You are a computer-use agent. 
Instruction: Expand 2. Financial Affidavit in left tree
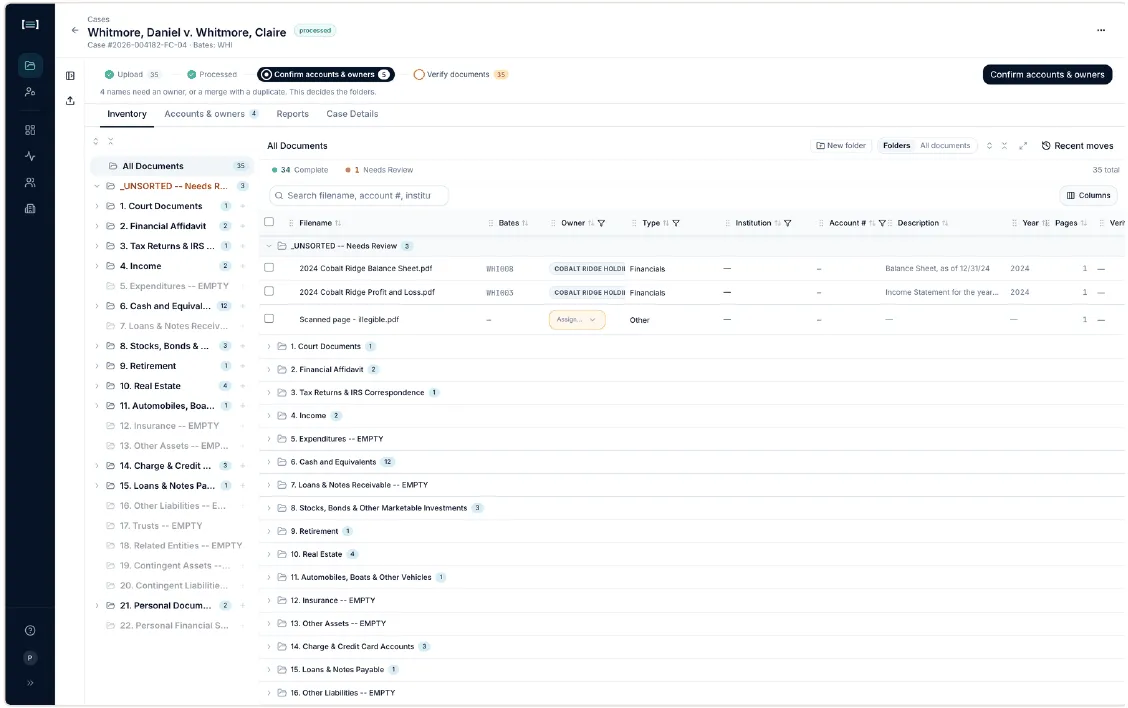click(x=97, y=227)
